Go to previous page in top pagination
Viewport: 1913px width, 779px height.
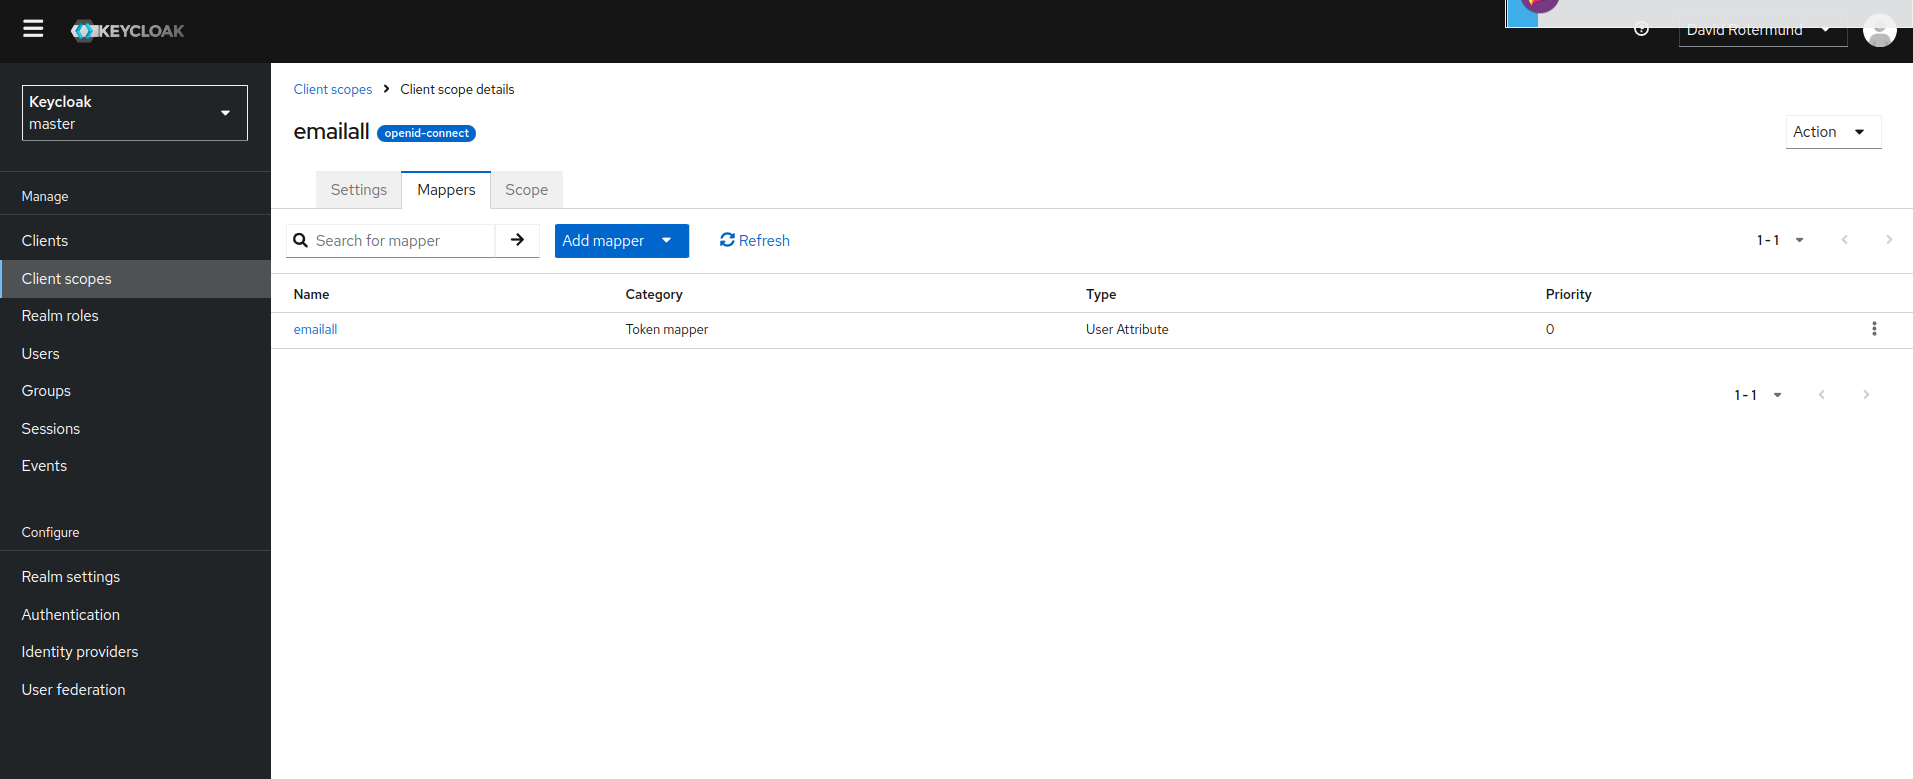(x=1845, y=240)
